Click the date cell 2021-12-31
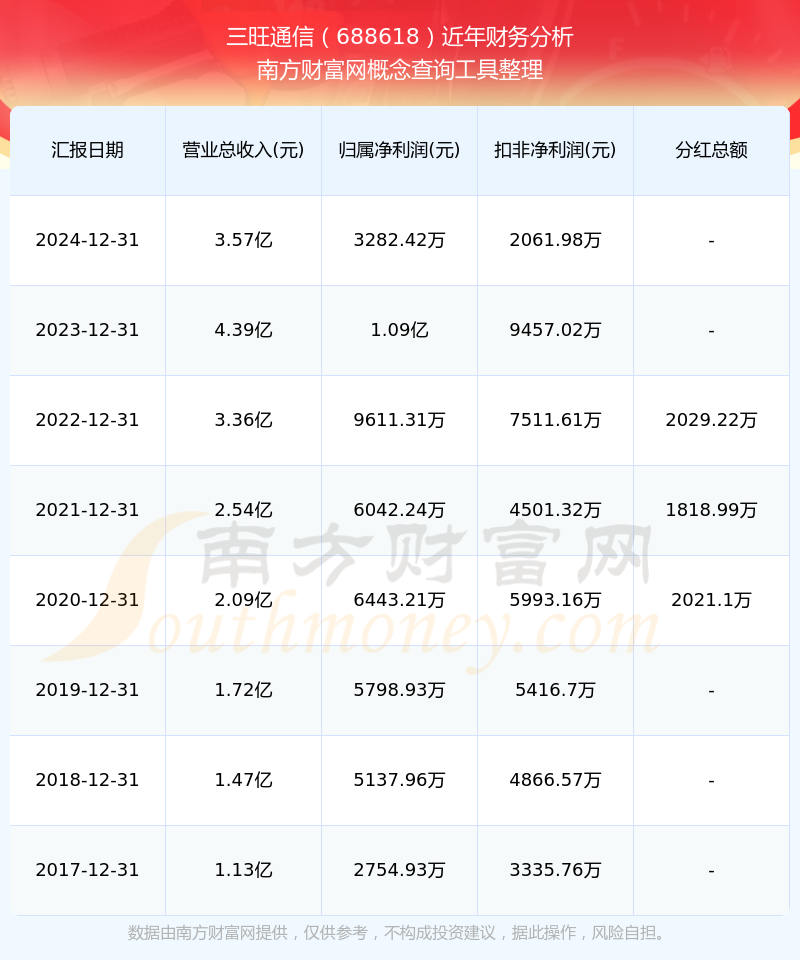Screen dimensions: 800x960 click(x=88, y=510)
